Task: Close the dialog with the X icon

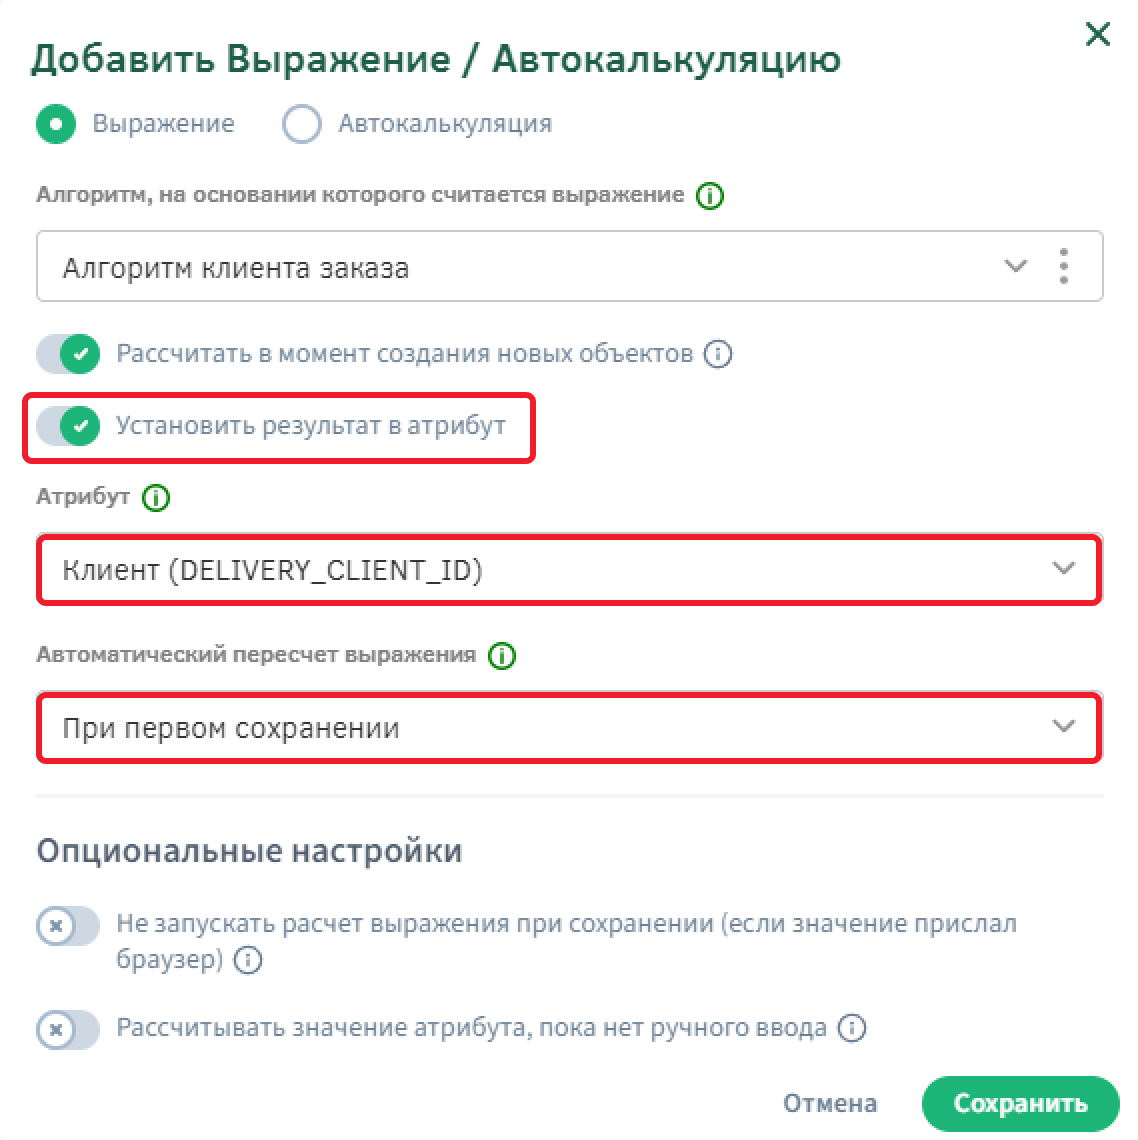Action: tap(1097, 35)
